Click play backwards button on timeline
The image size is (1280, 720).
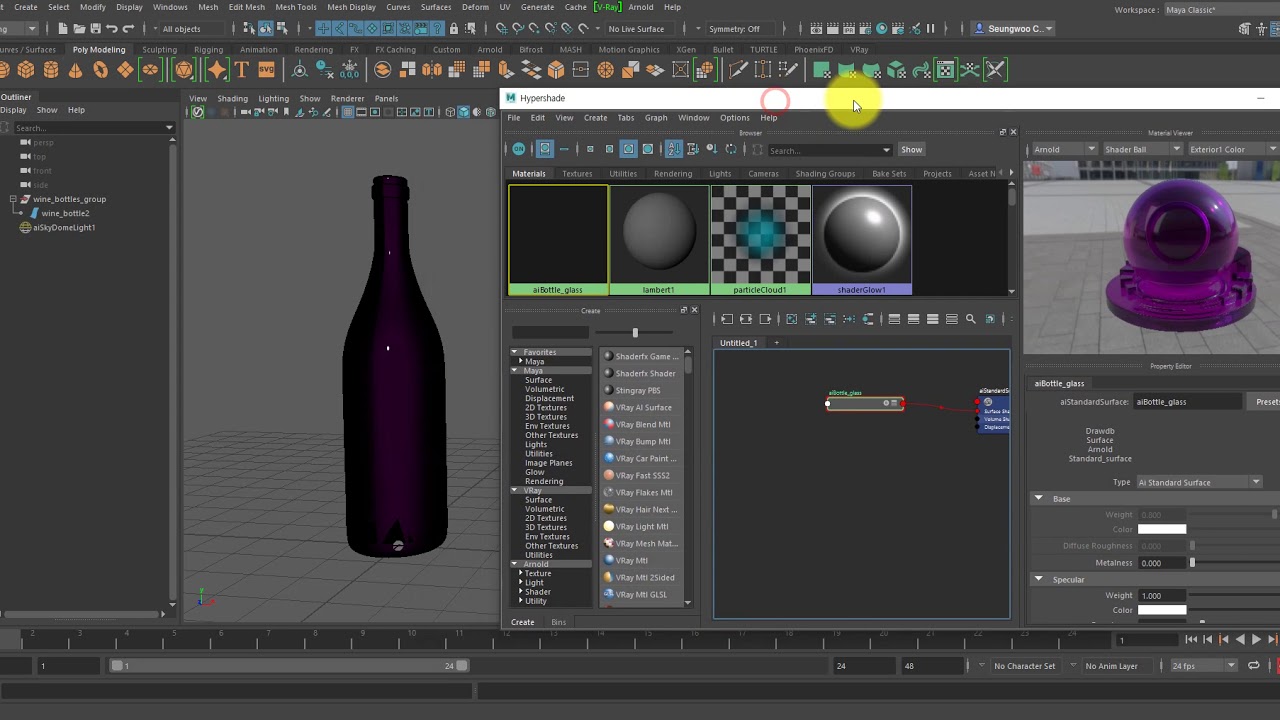[1240, 640]
